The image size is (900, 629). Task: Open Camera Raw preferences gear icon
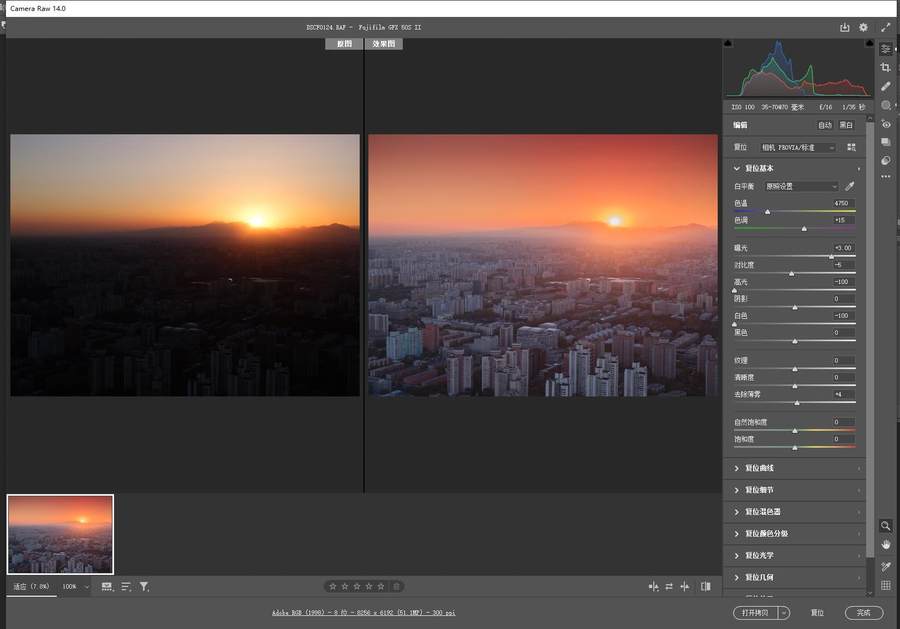(864, 27)
